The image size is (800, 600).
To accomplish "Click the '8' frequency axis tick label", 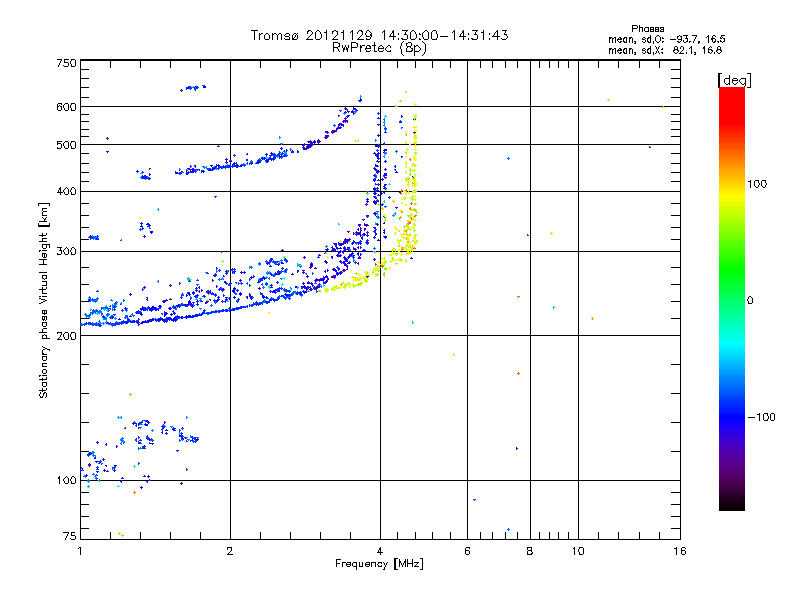I will tap(530, 551).
